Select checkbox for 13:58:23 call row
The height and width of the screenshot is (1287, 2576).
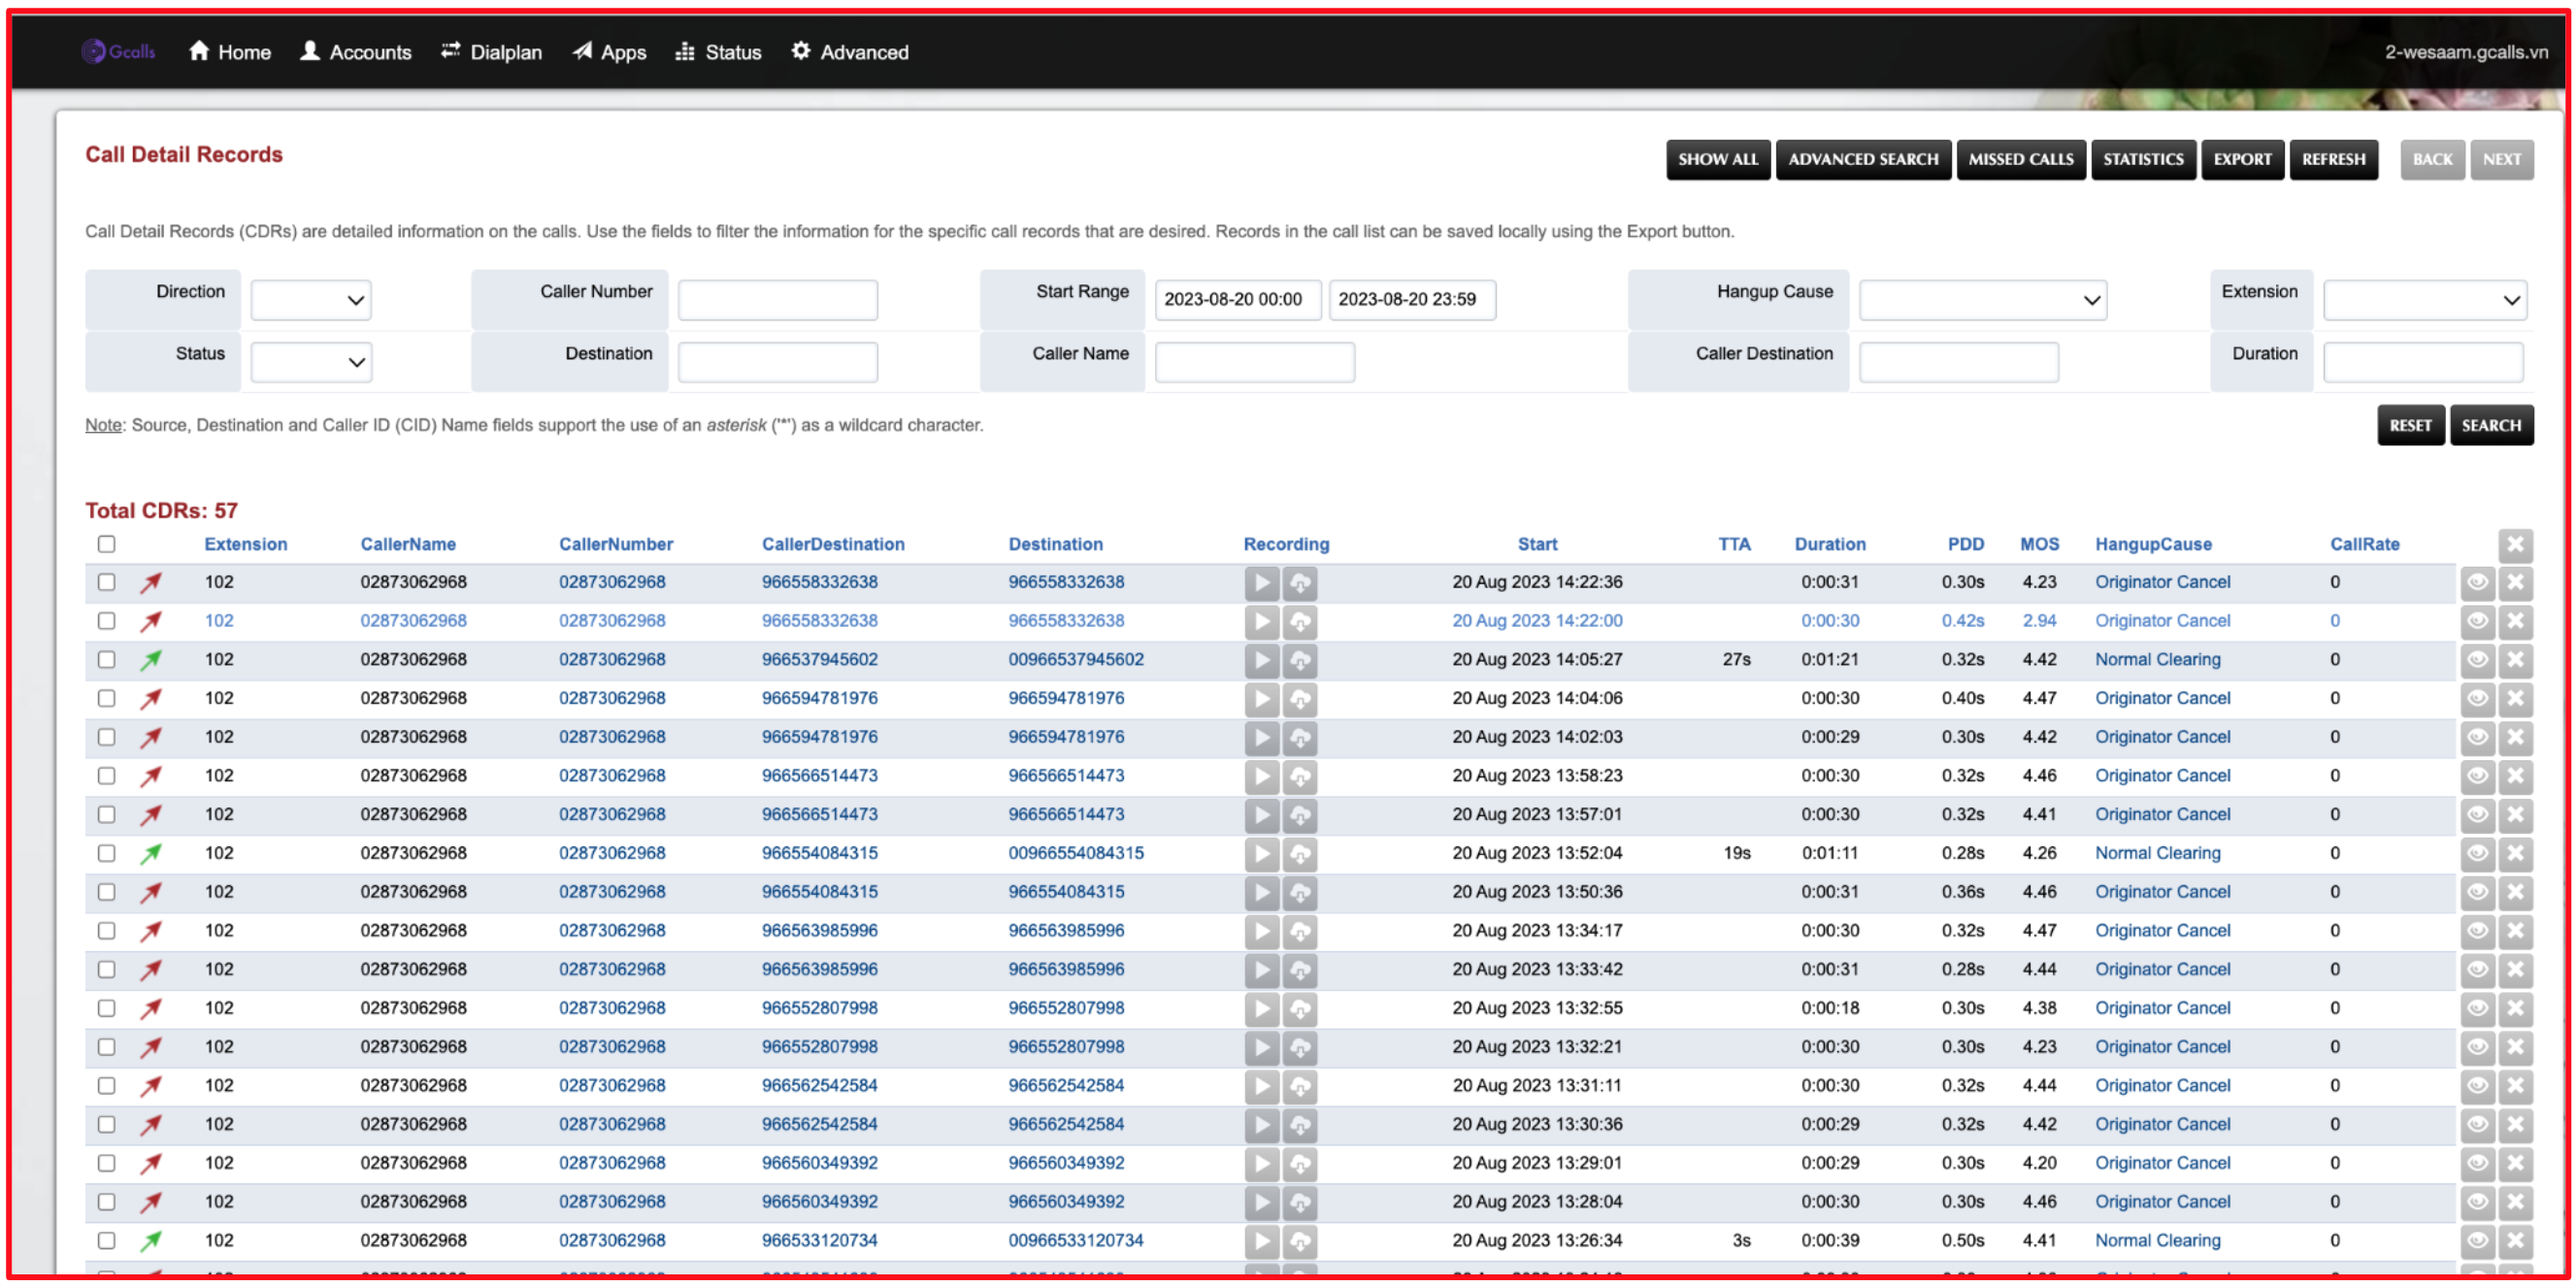click(107, 776)
